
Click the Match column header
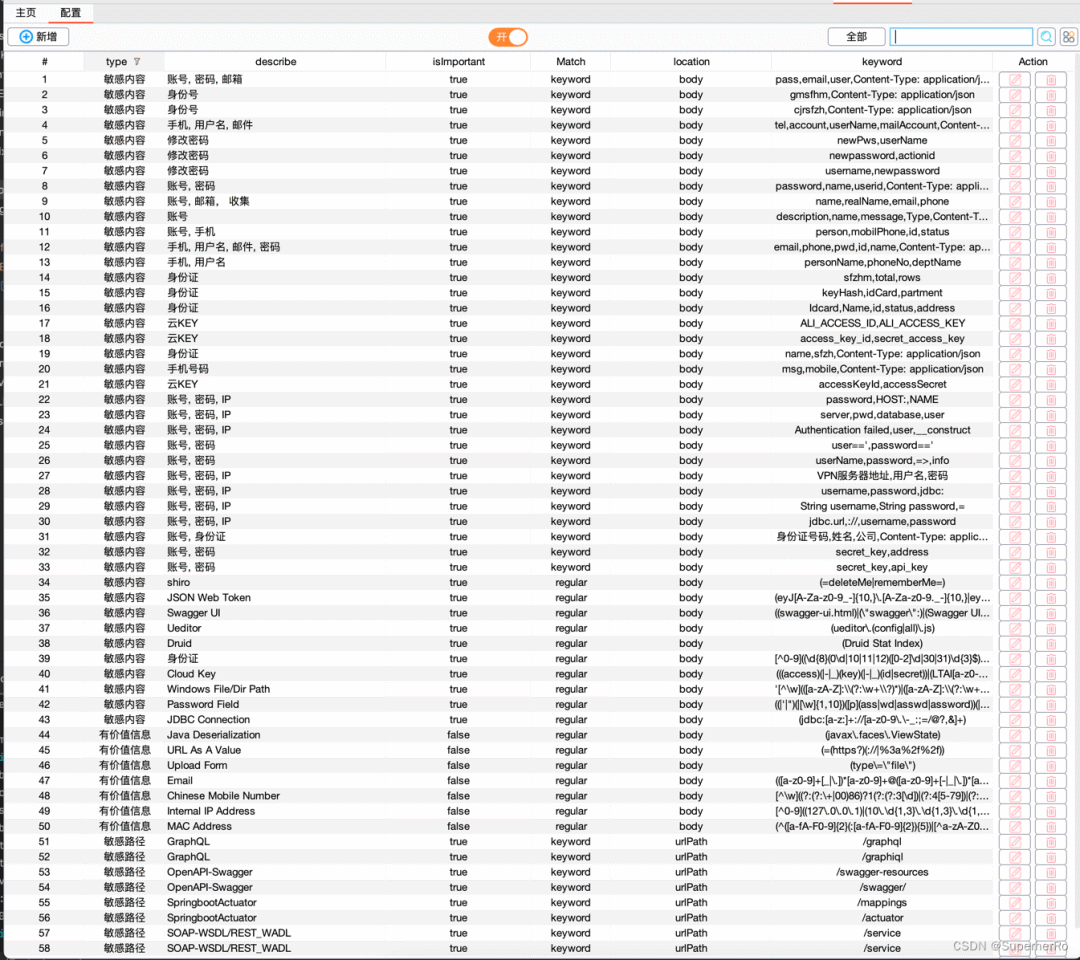(570, 61)
